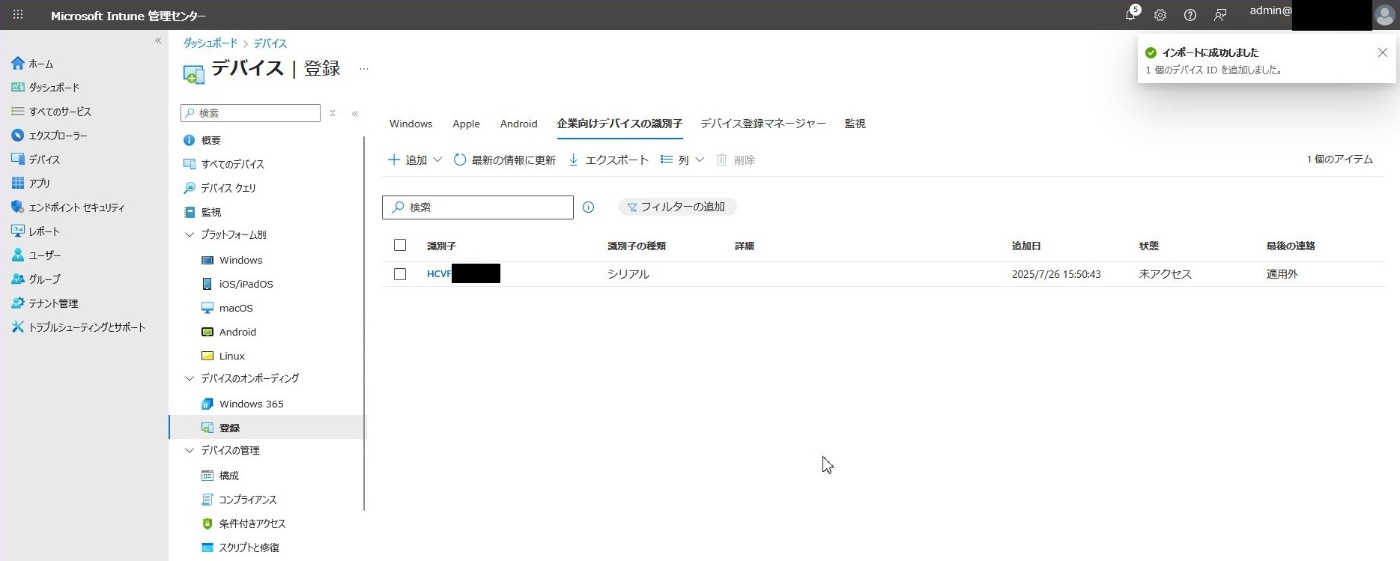Open the feedback icon in header
Image resolution: width=1400 pixels, height=561 pixels.
tap(1220, 15)
